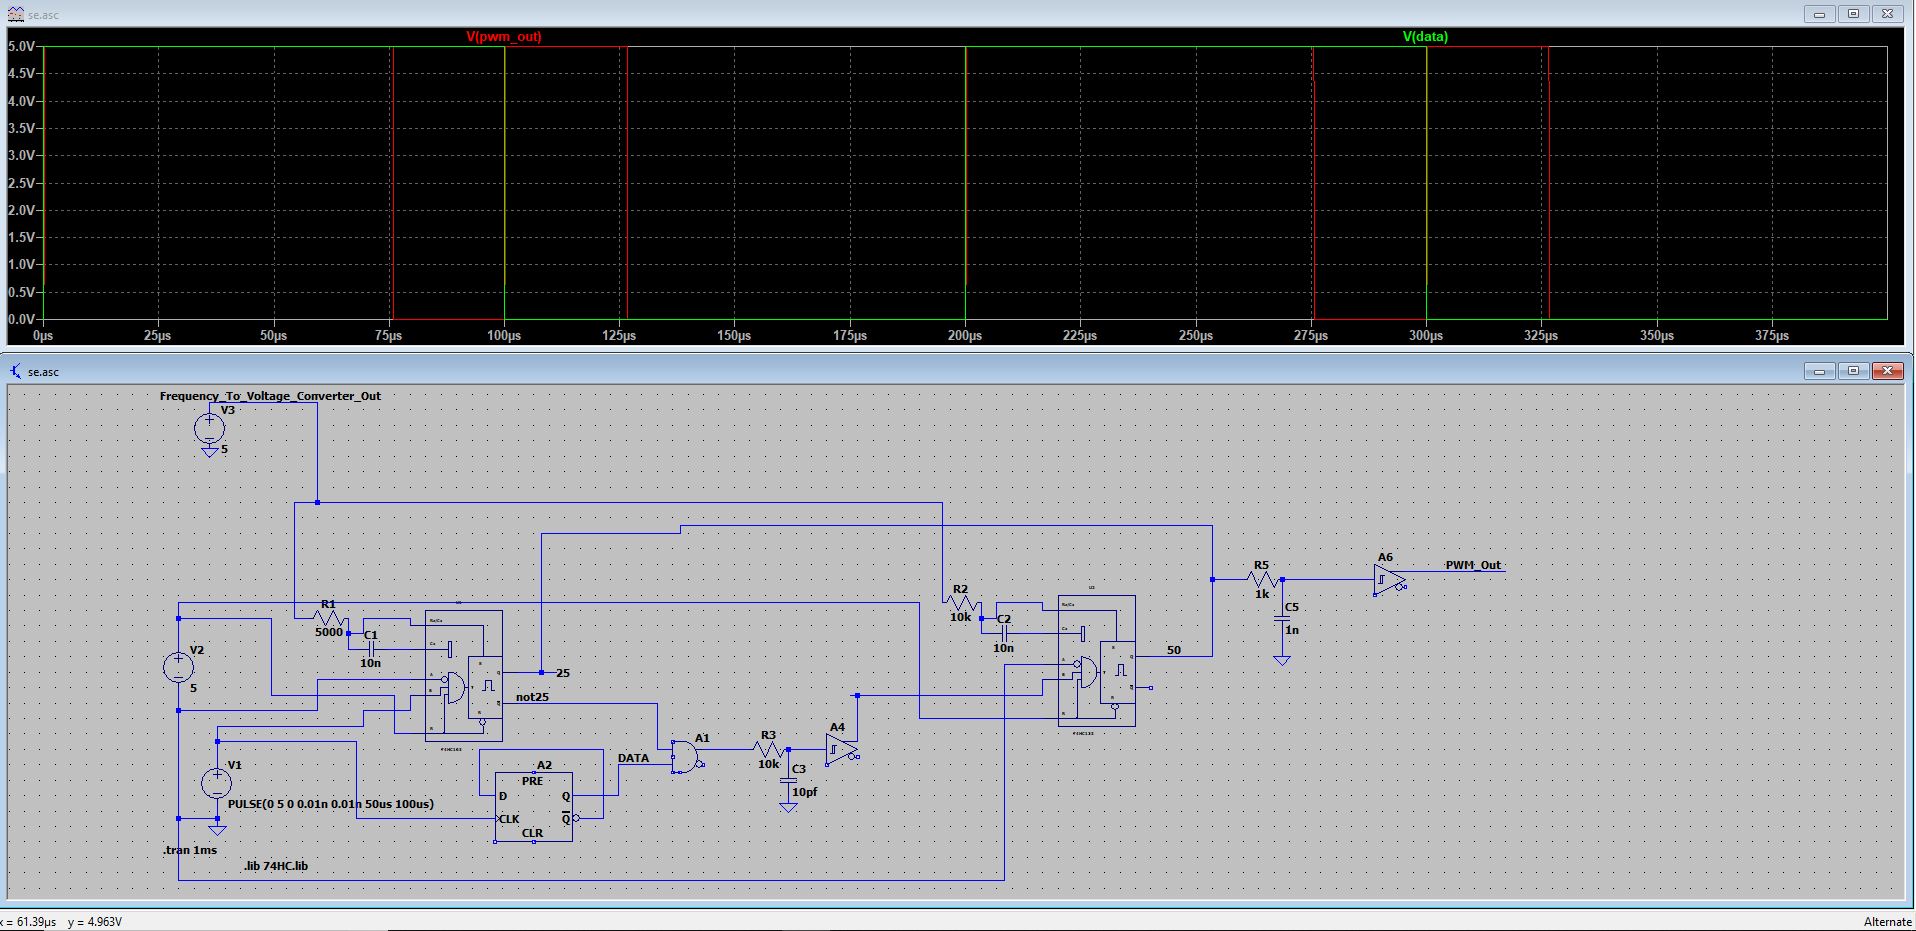
Task: Select resistor R1 in schematic
Action: (x=329, y=620)
